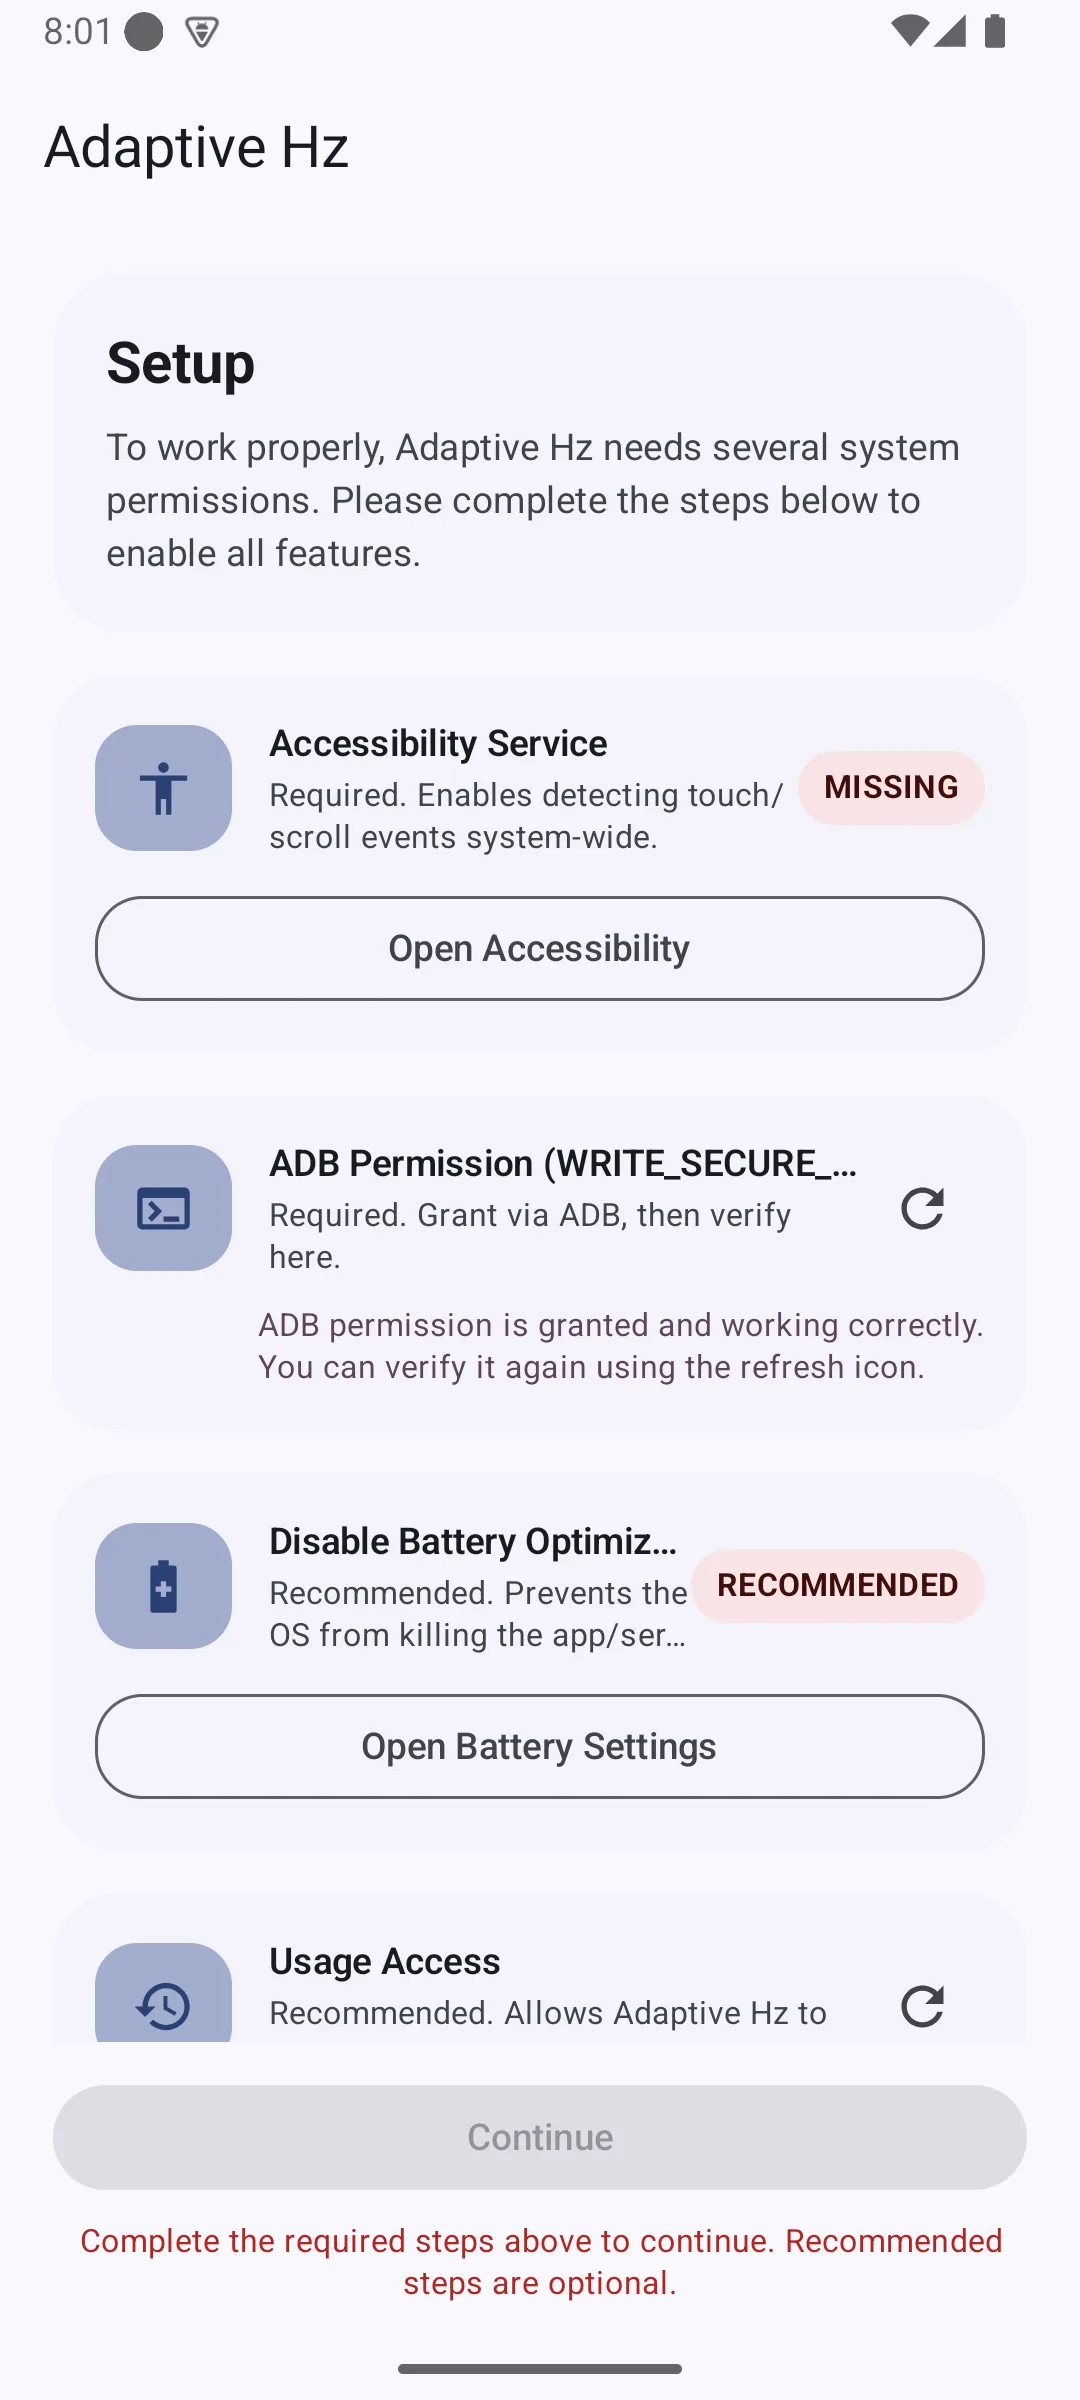Tap the ADB terminal icon

(163, 1208)
